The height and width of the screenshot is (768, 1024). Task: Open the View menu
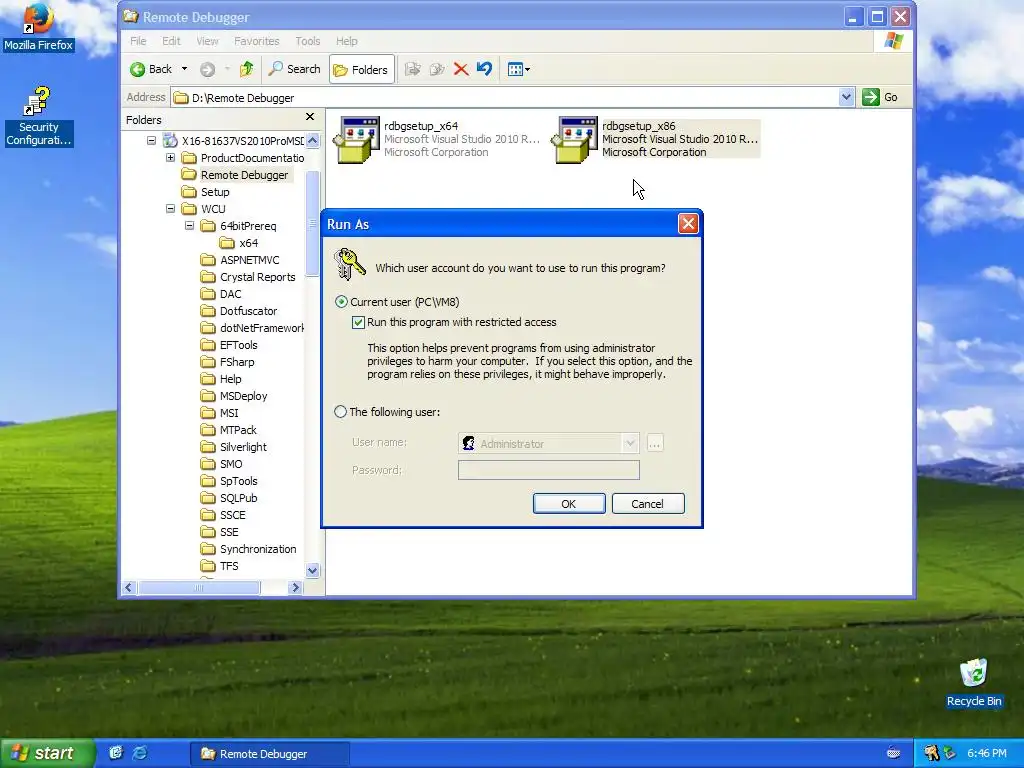(208, 41)
